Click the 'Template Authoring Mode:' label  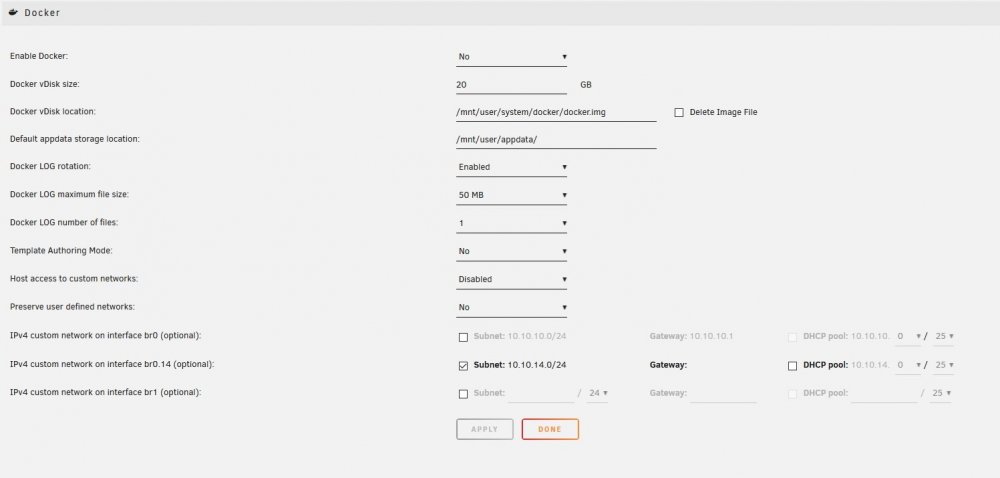61,250
